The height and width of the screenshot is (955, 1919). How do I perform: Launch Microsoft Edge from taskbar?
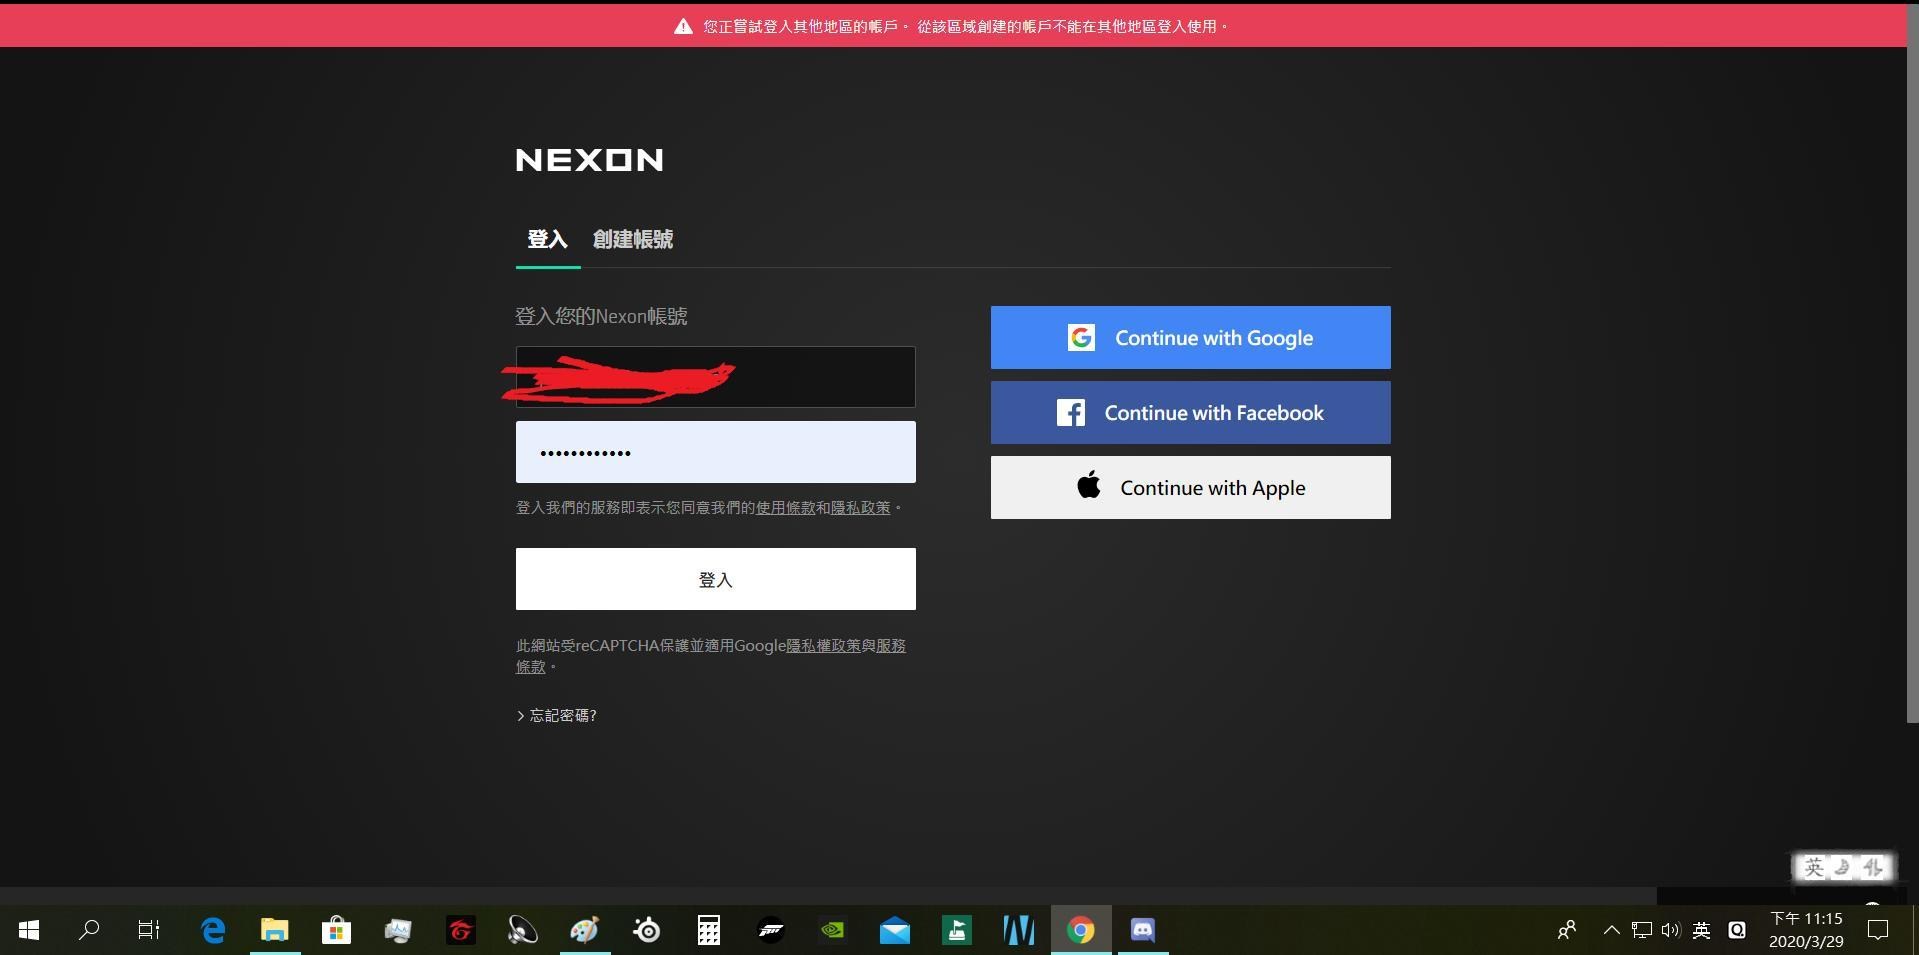tap(213, 930)
